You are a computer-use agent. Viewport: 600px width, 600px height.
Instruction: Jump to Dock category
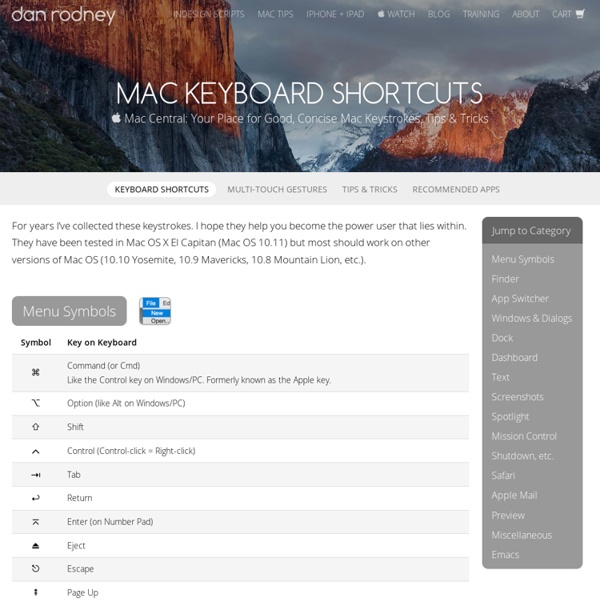[x=502, y=338]
